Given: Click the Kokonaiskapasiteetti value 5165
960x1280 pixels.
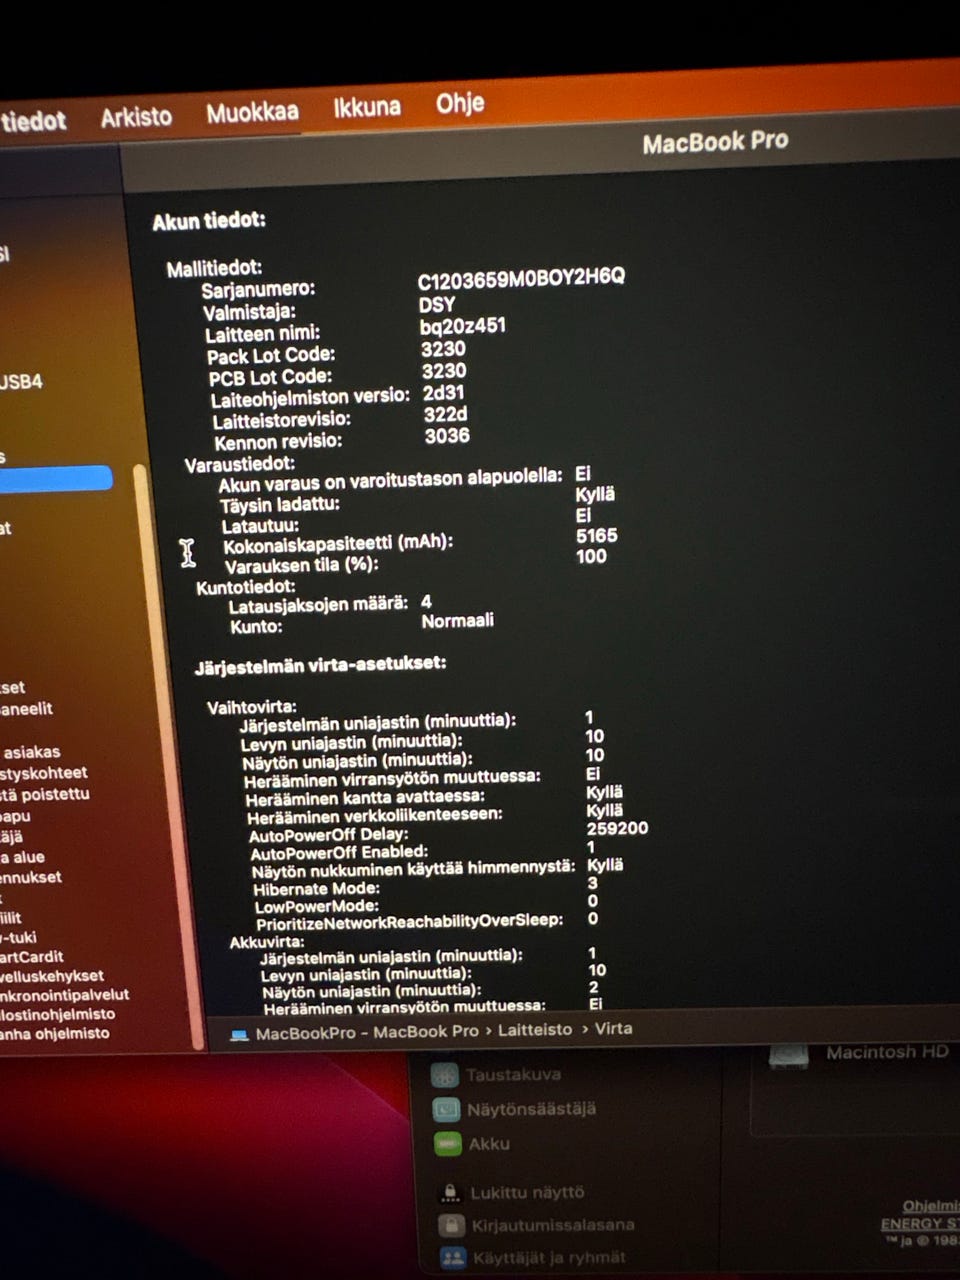Looking at the screenshot, I should coord(597,536).
